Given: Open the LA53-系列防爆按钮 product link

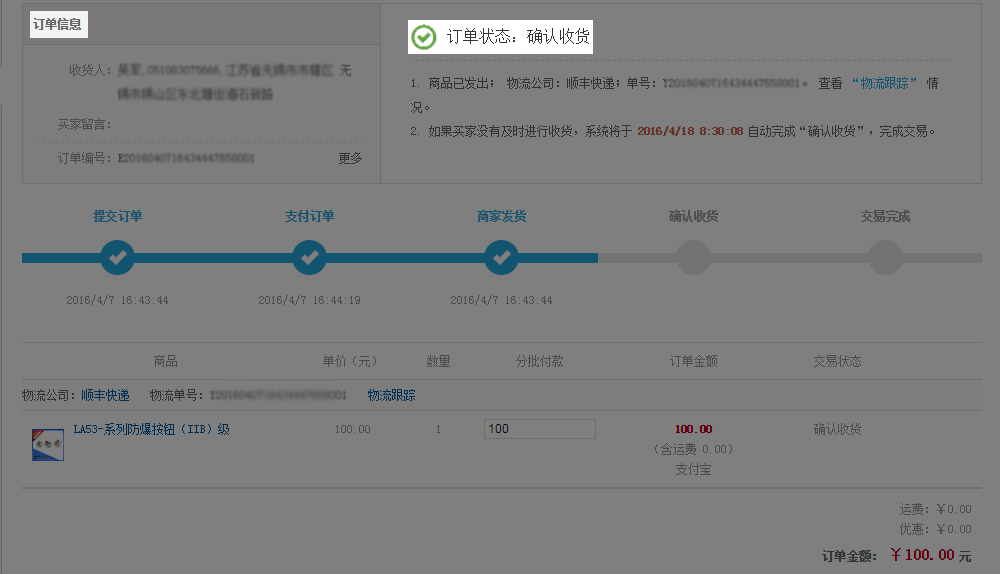Looking at the screenshot, I should click(x=151, y=429).
